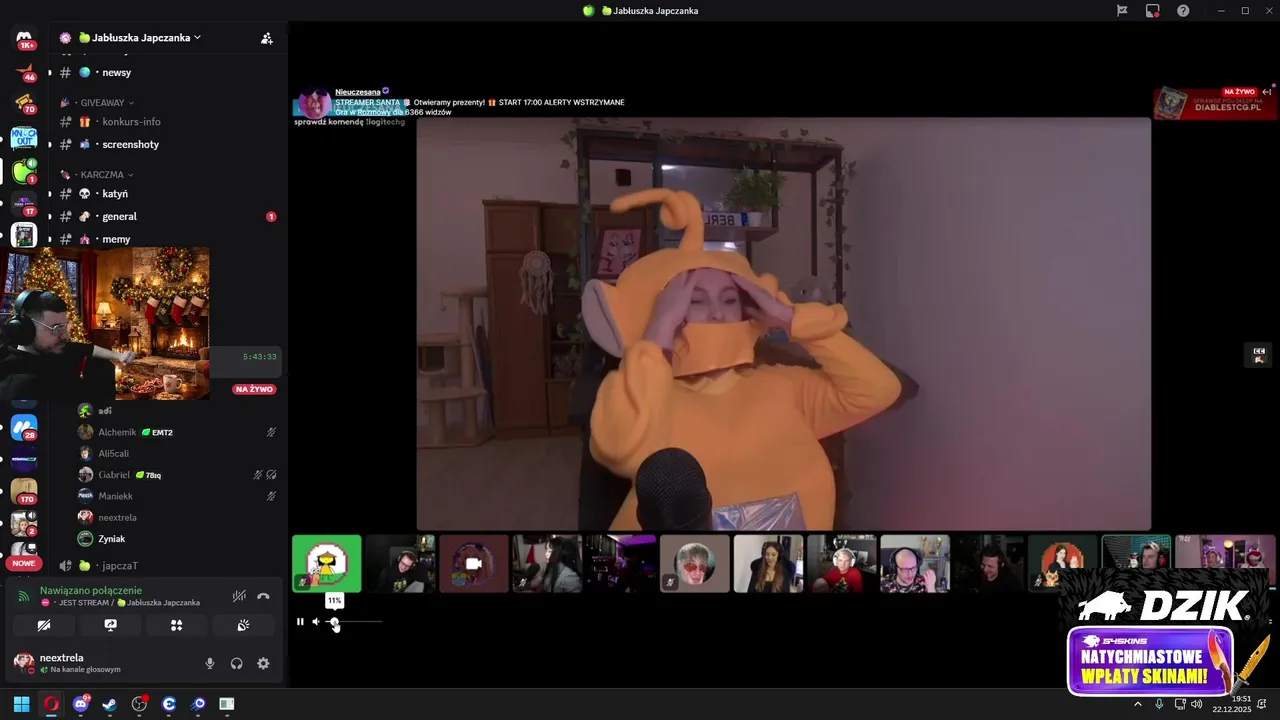Open the katyń channel

pyautogui.click(x=166, y=194)
